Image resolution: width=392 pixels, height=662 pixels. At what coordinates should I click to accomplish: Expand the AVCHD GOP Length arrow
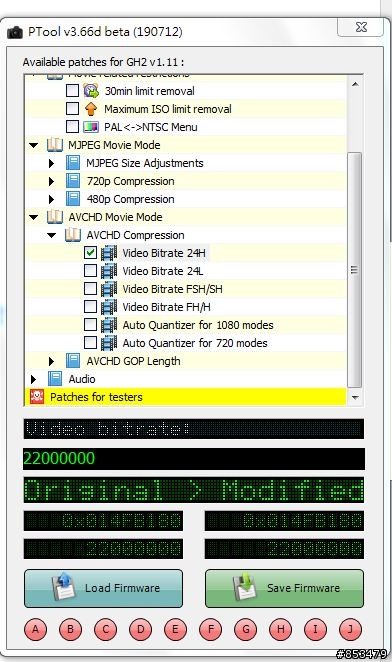point(52,361)
